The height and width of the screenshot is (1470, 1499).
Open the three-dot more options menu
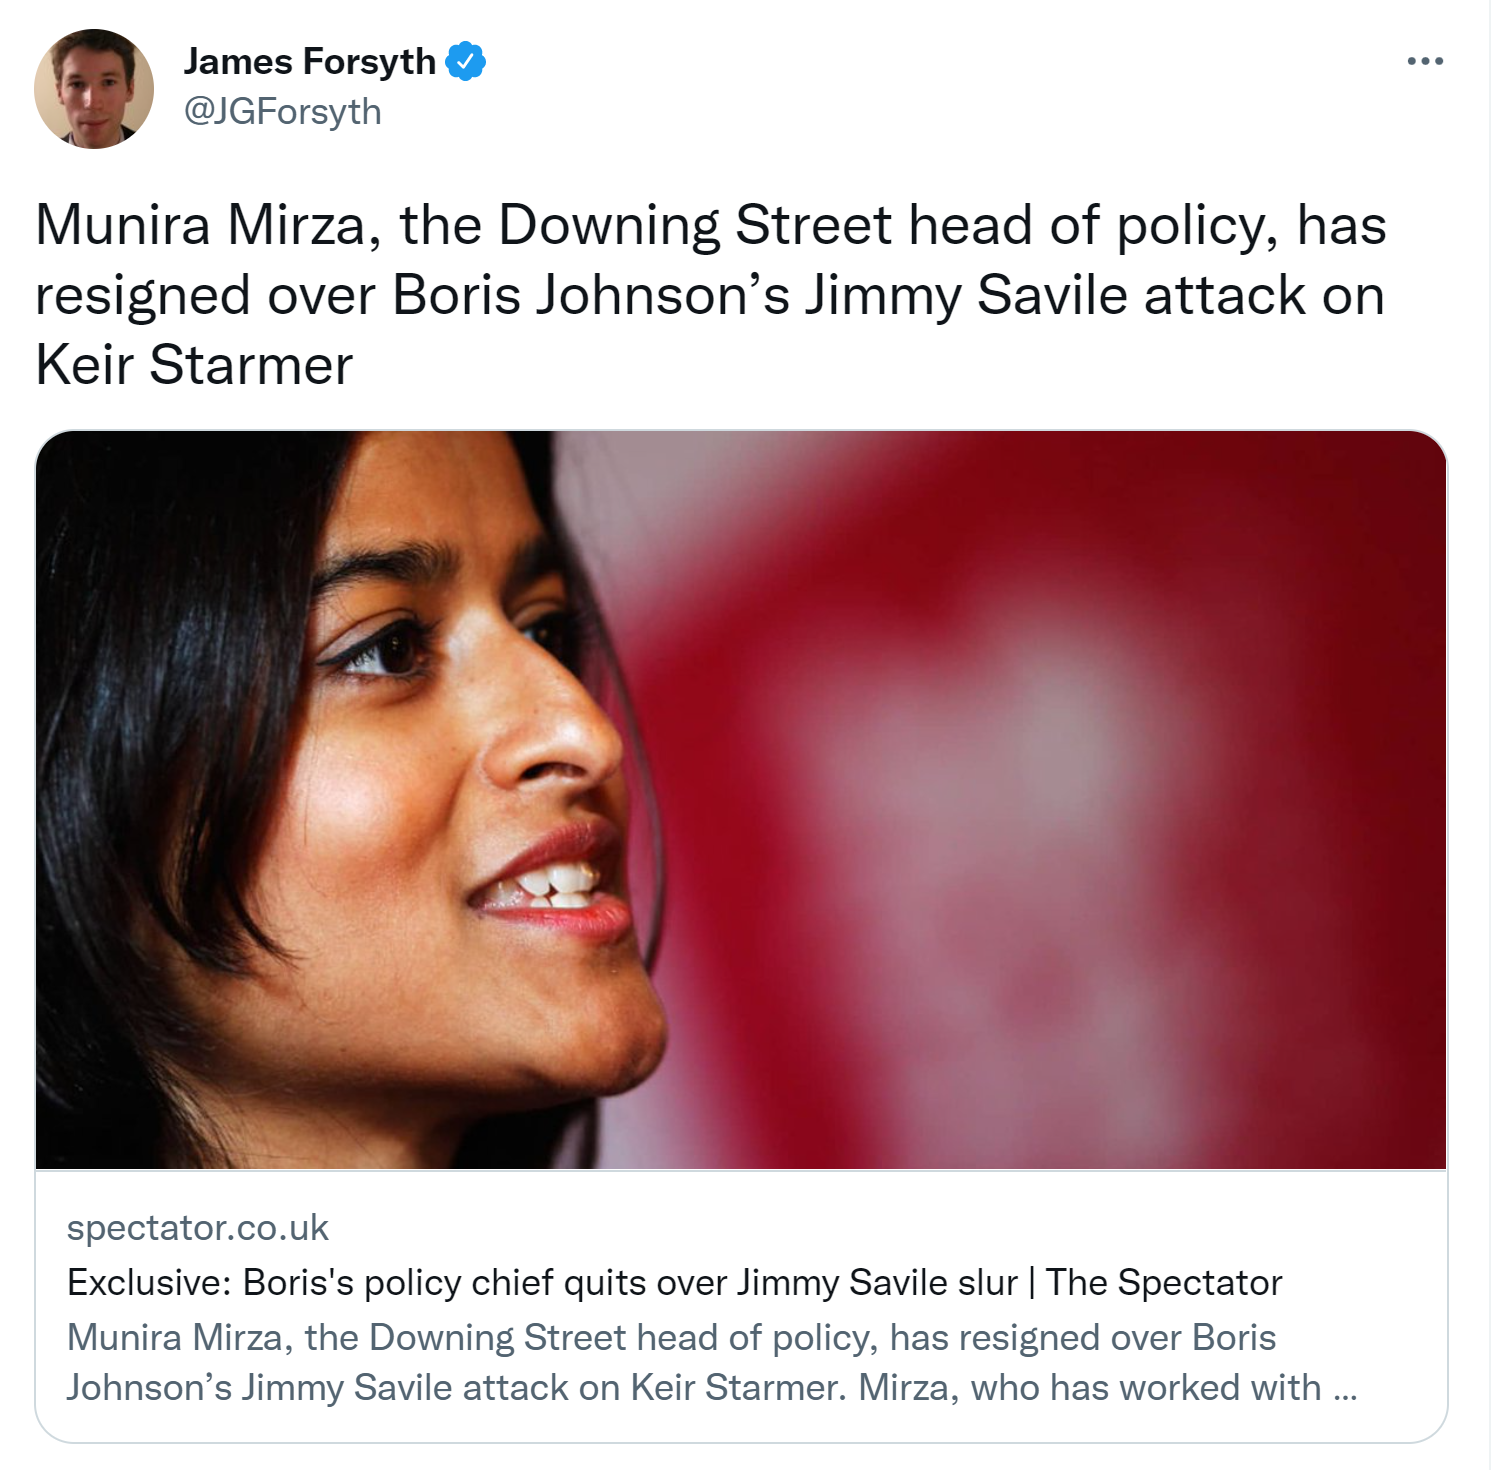click(x=1424, y=61)
